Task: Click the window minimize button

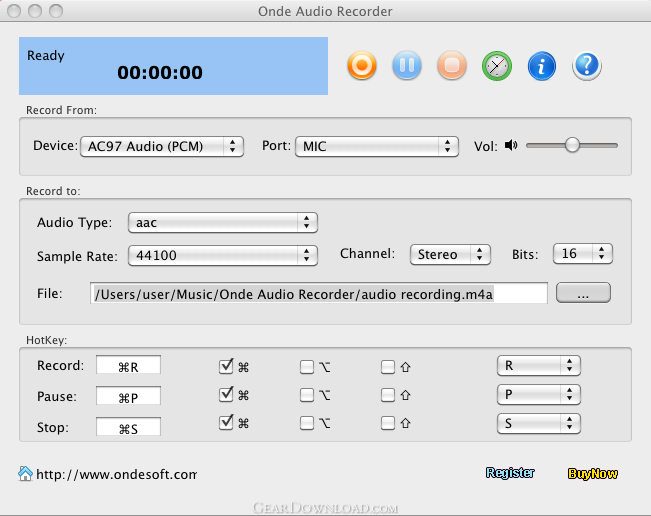Action: pyautogui.click(x=35, y=11)
